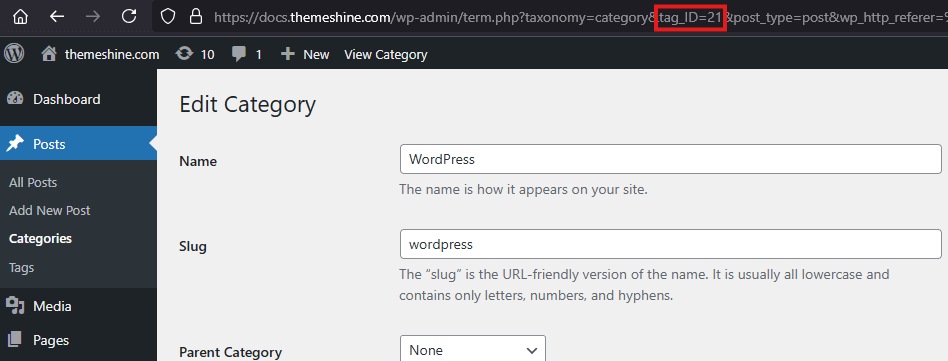Select Add New Post submenu
Screen dimensions: 948x361
tap(50, 210)
